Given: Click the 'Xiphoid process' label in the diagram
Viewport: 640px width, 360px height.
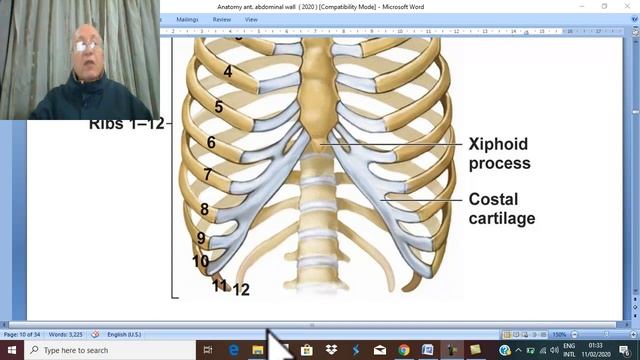Looking at the screenshot, I should tap(499, 153).
